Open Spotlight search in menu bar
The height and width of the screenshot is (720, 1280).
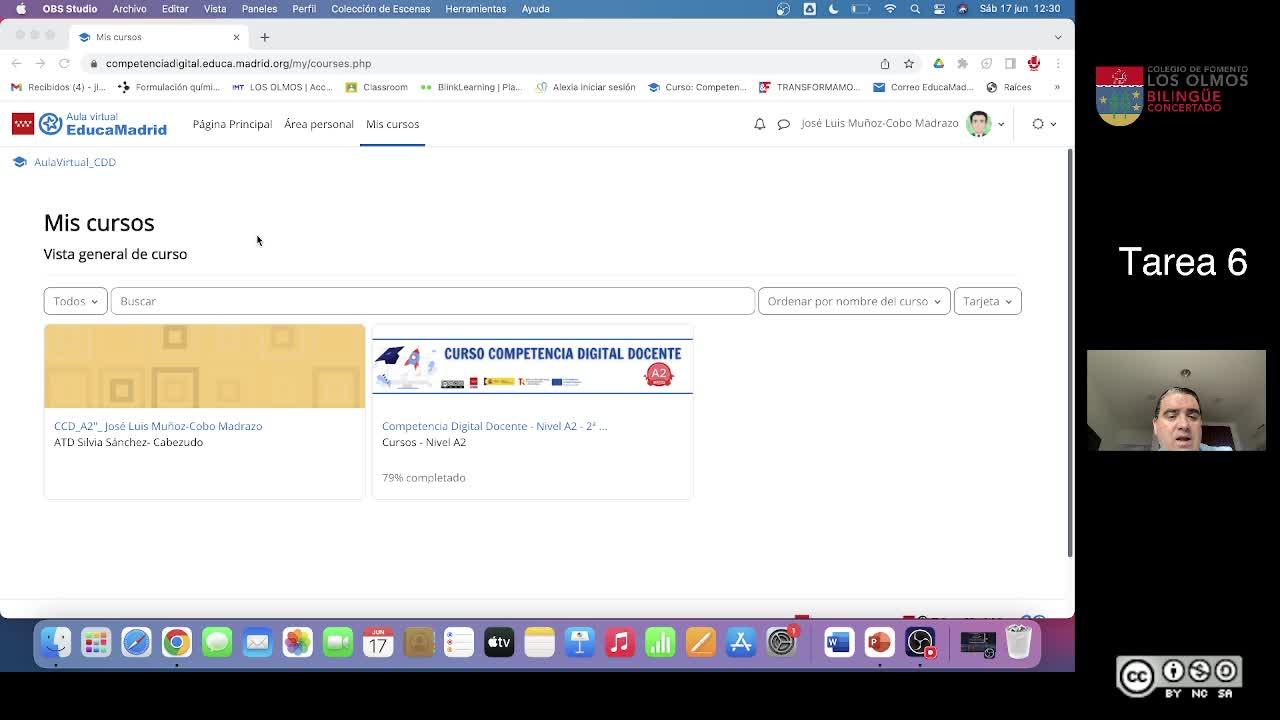[x=915, y=9]
